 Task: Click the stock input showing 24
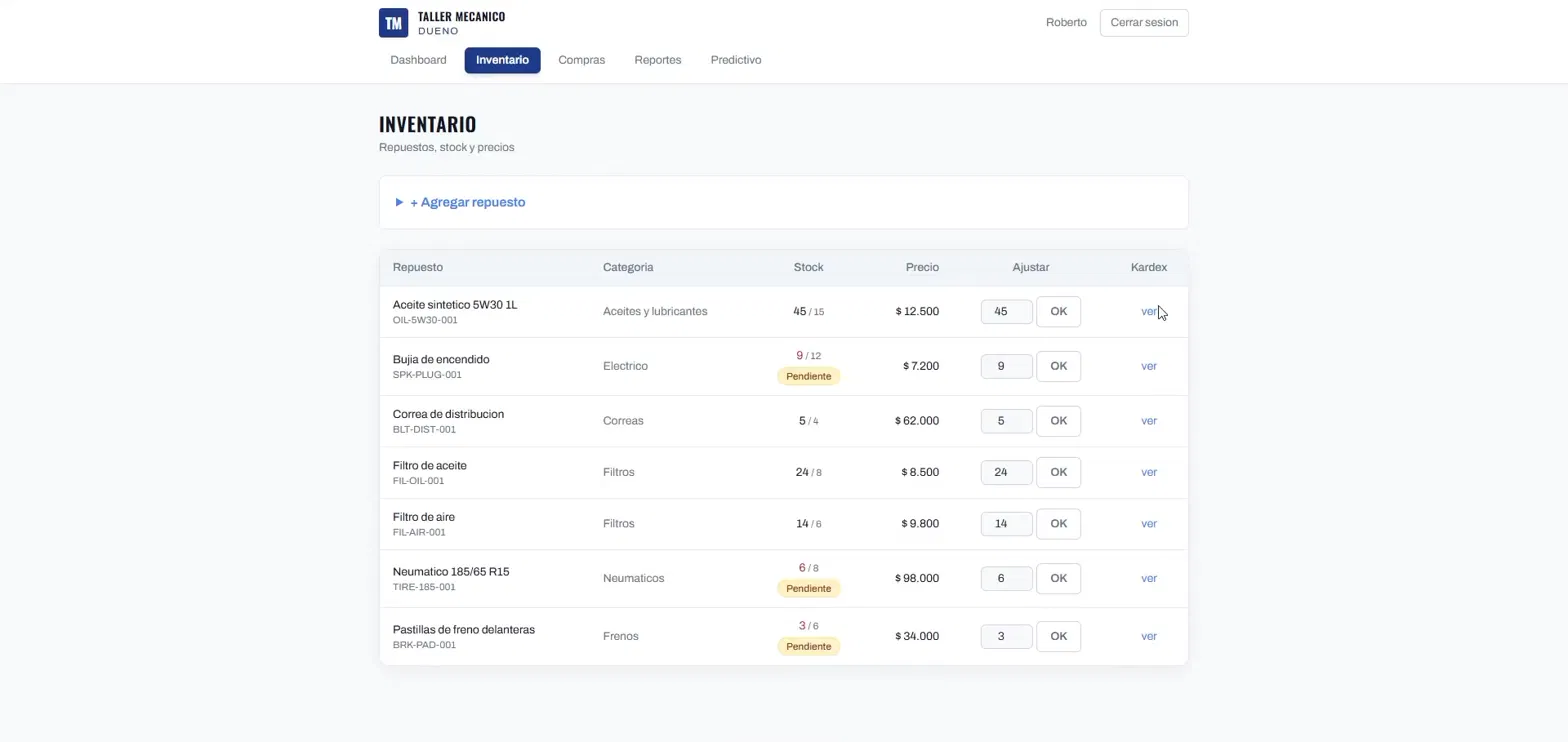click(1006, 472)
